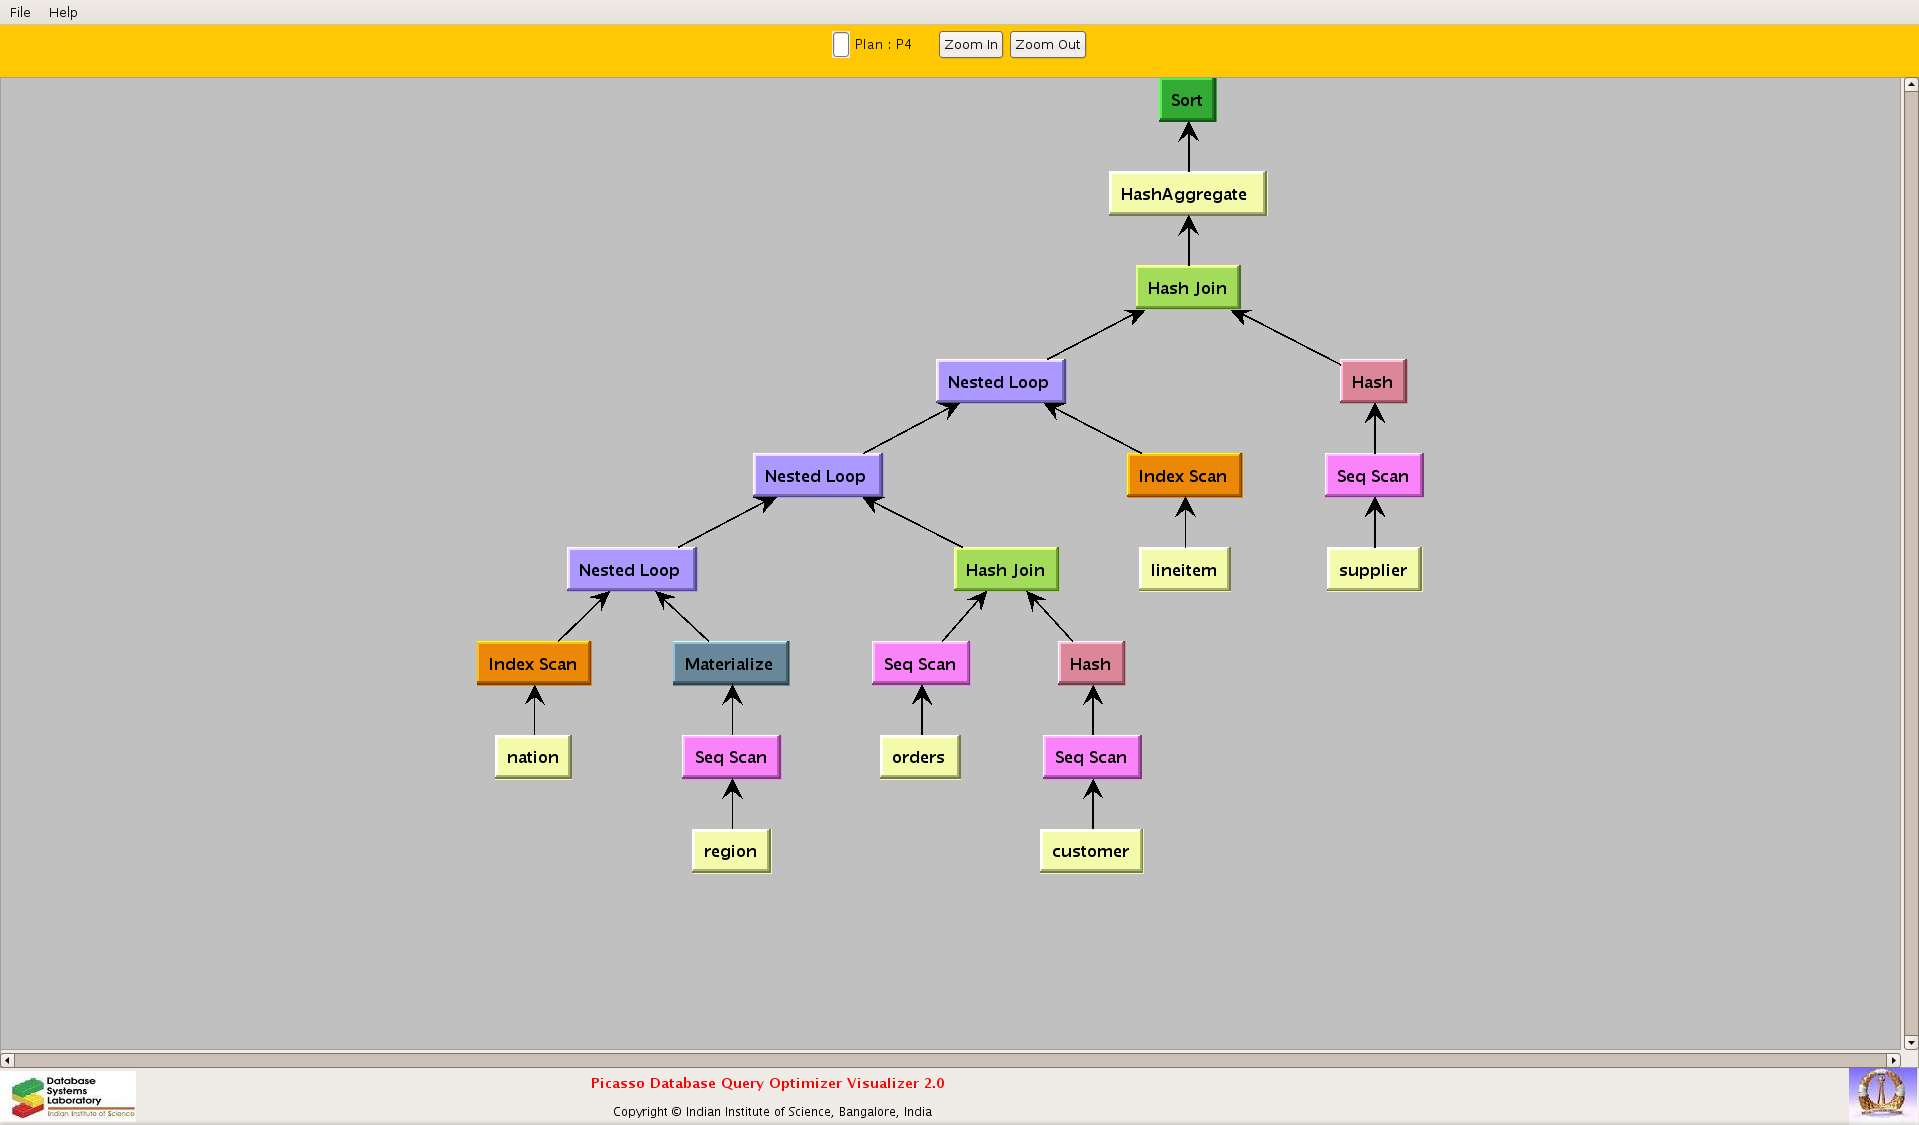Open the File menu

point(20,12)
